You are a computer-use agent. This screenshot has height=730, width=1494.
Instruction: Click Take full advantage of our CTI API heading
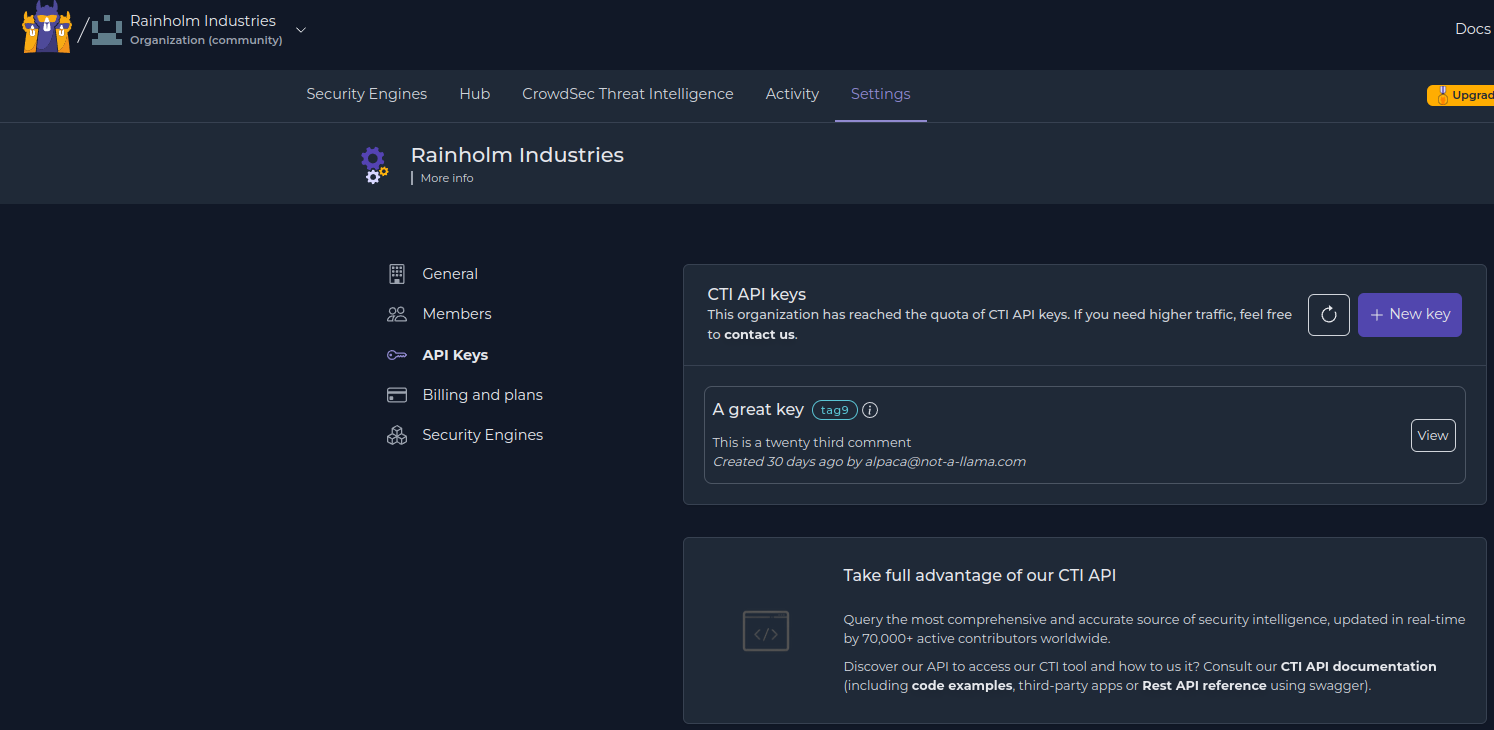[979, 576]
